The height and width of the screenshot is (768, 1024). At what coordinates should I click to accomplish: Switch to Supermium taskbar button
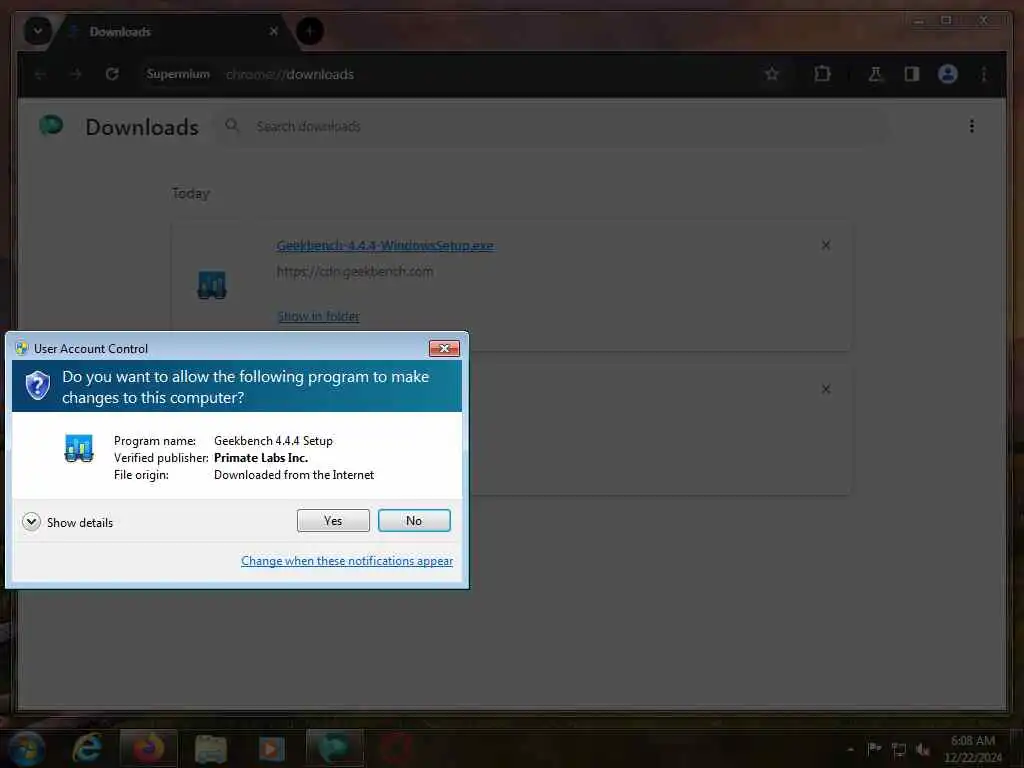[334, 748]
